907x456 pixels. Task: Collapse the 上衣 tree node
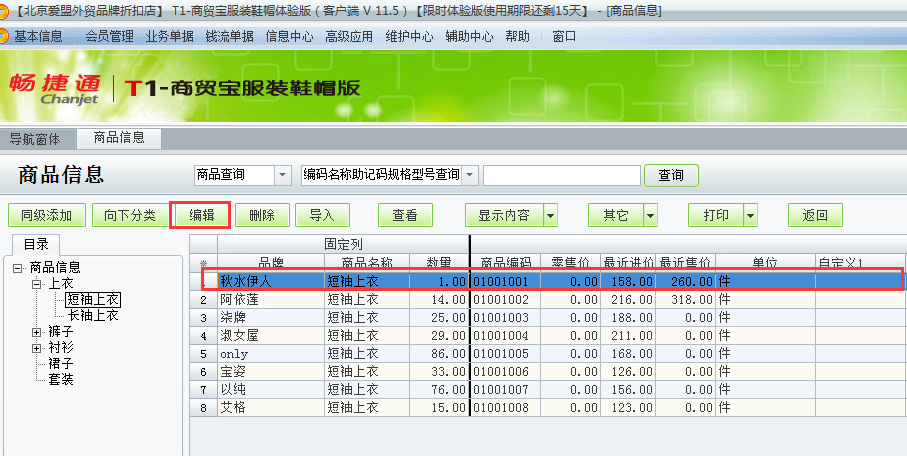[37, 284]
